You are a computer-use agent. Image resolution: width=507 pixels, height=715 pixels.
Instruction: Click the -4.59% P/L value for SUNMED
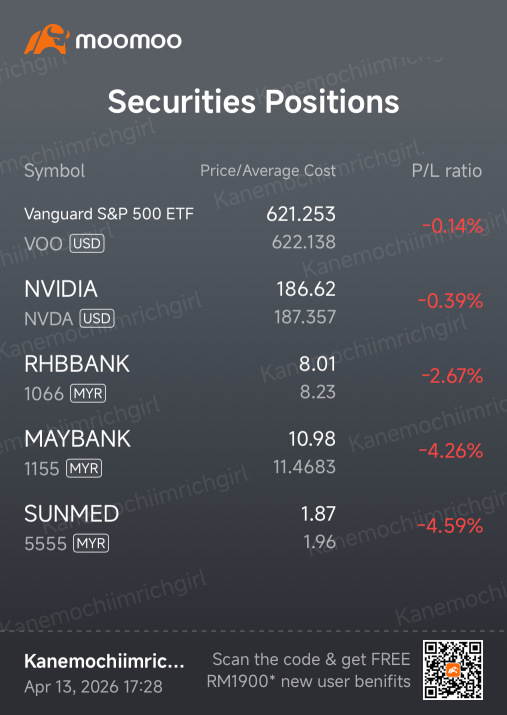tap(450, 526)
